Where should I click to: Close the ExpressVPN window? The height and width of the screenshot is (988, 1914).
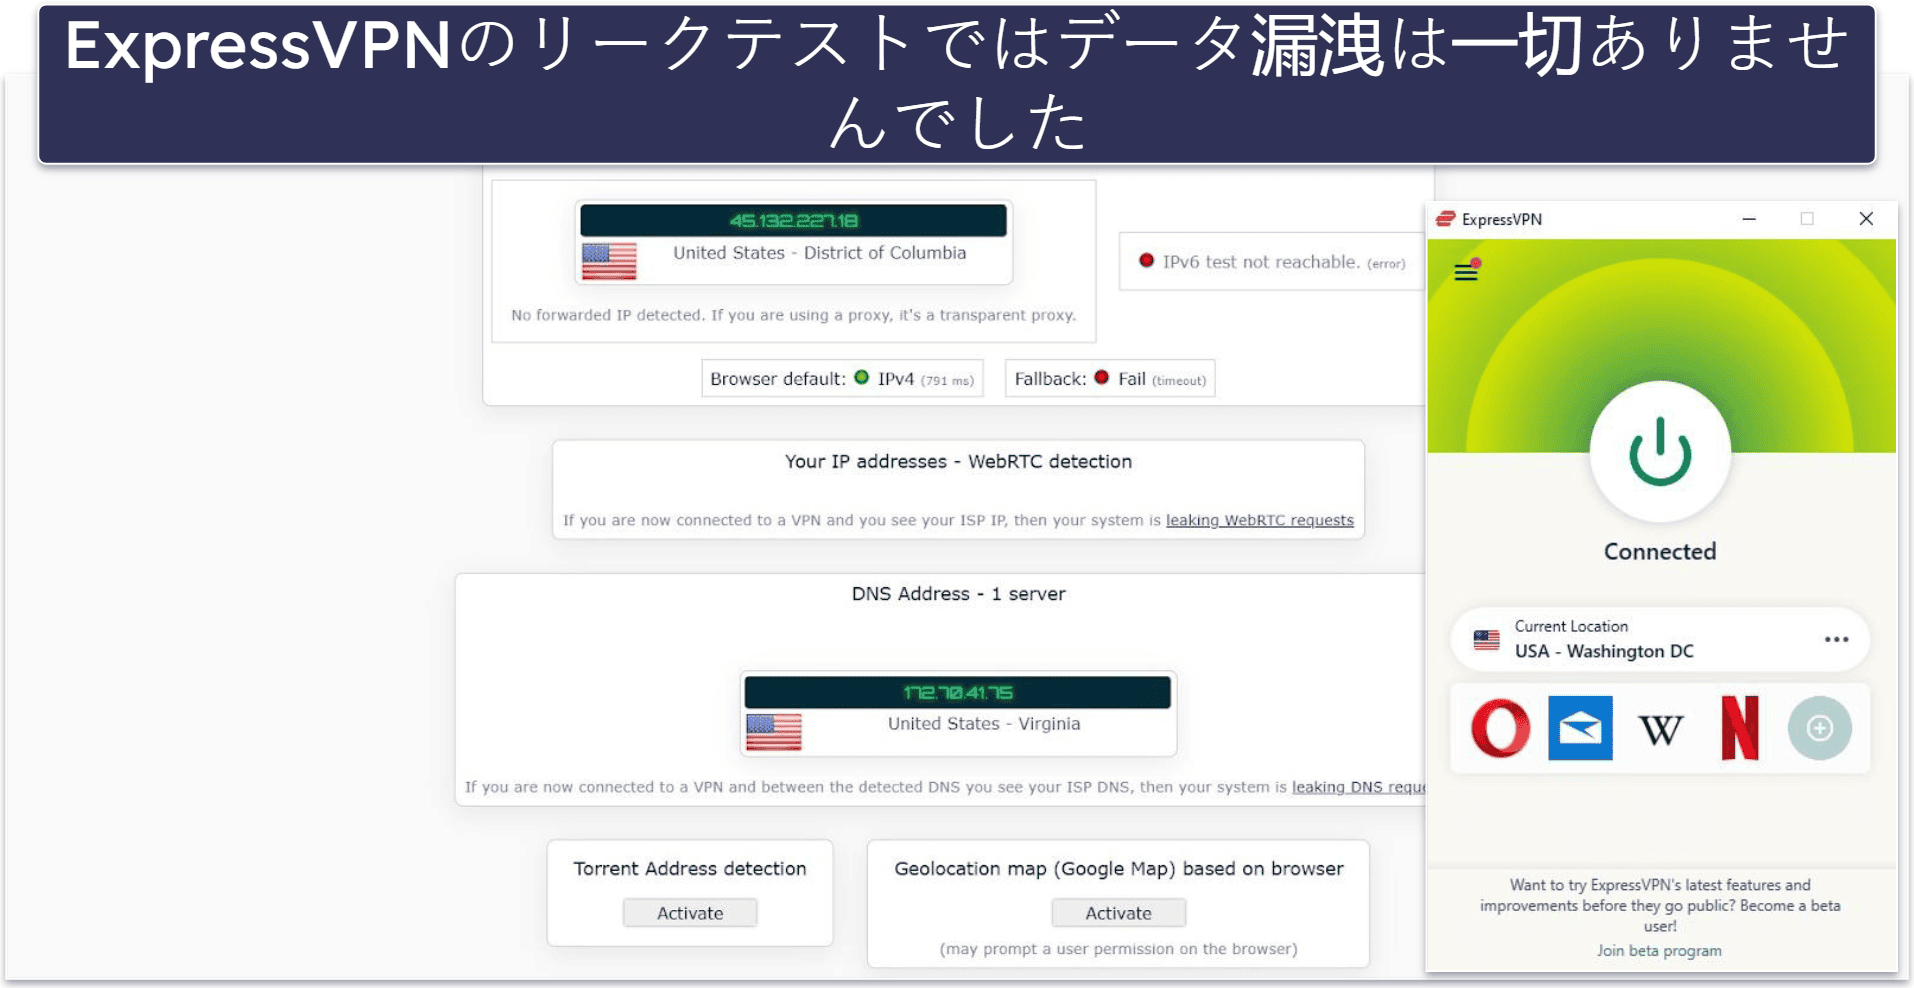[x=1866, y=219]
